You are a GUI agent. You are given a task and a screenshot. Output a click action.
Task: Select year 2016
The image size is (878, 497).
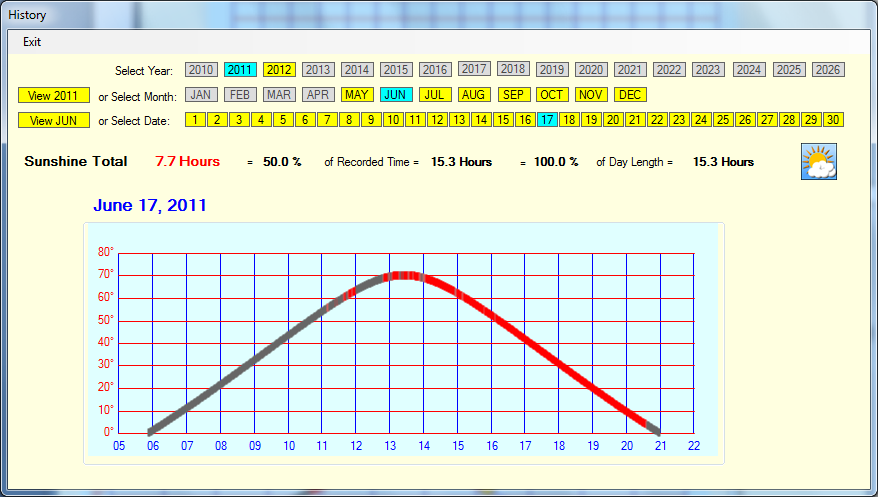click(435, 69)
